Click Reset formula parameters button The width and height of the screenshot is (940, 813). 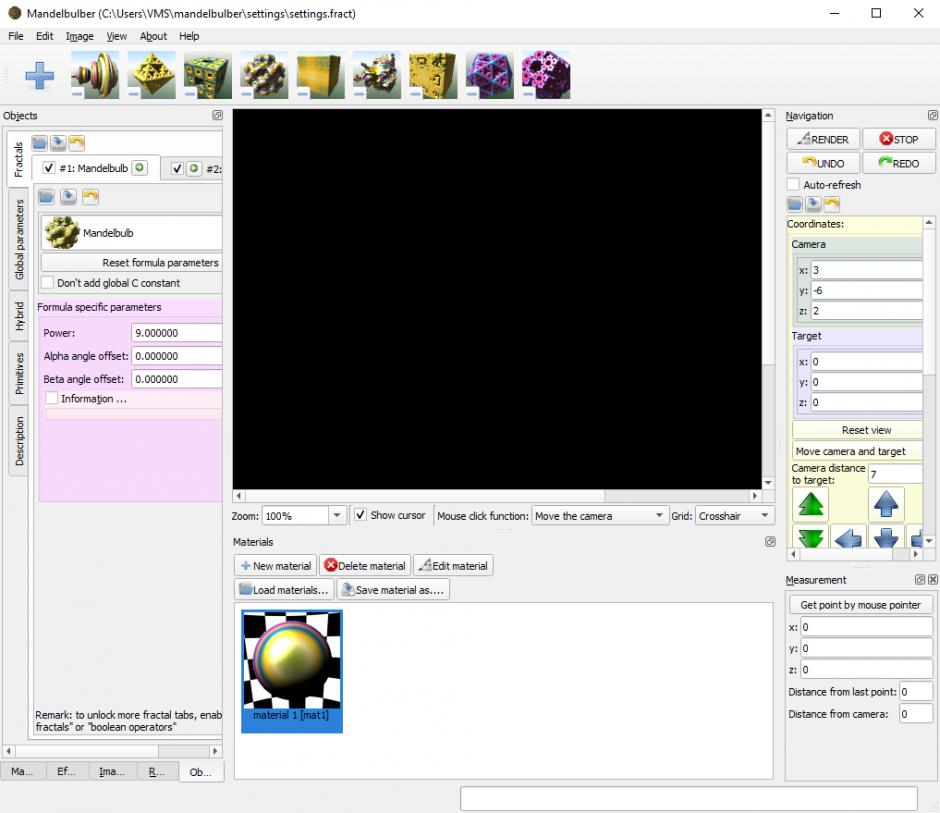[132, 263]
